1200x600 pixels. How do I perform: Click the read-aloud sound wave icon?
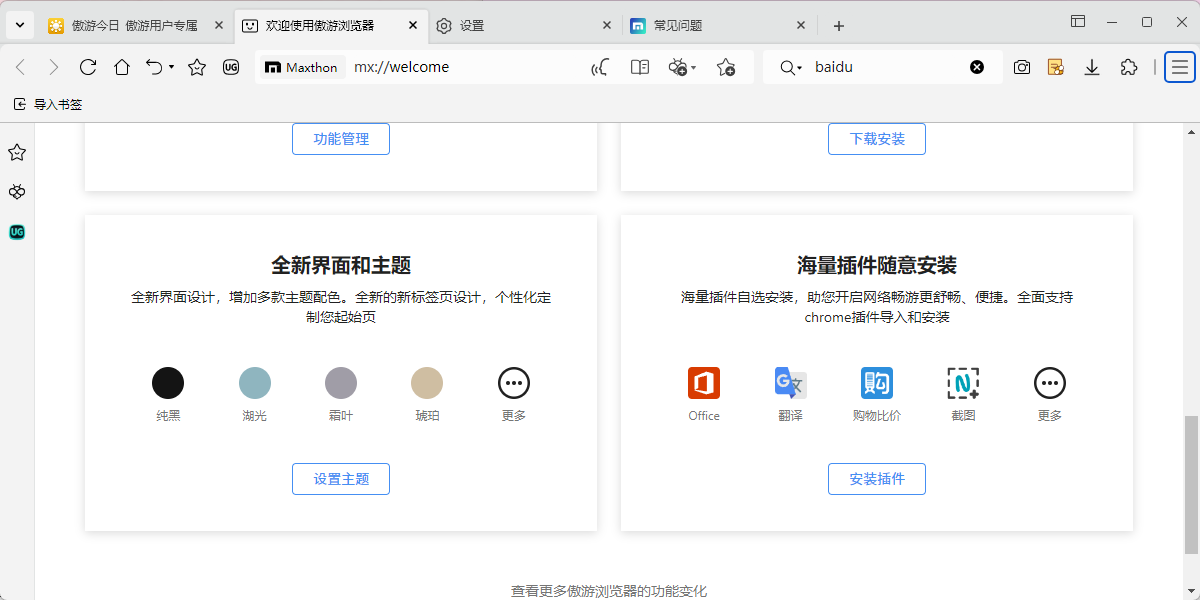[x=599, y=67]
